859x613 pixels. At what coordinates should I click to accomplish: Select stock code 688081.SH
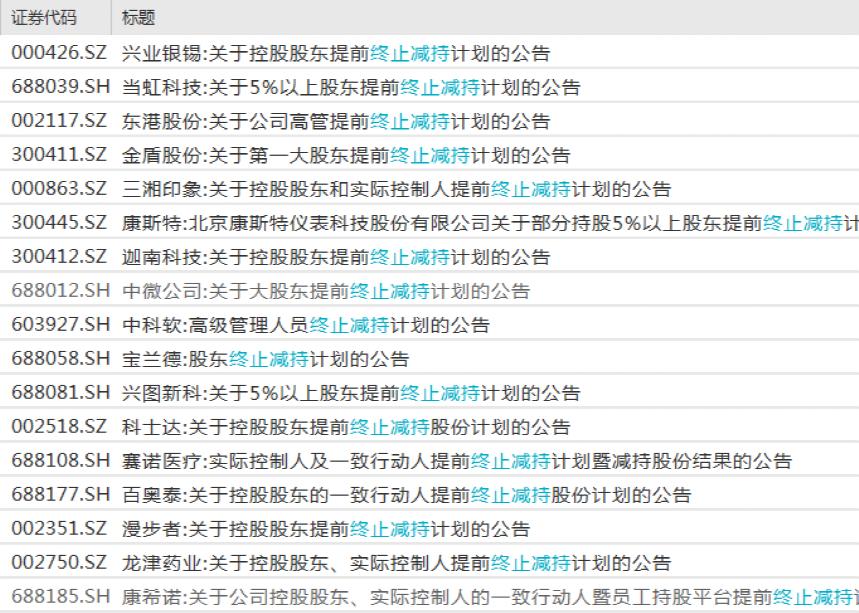[60, 392]
